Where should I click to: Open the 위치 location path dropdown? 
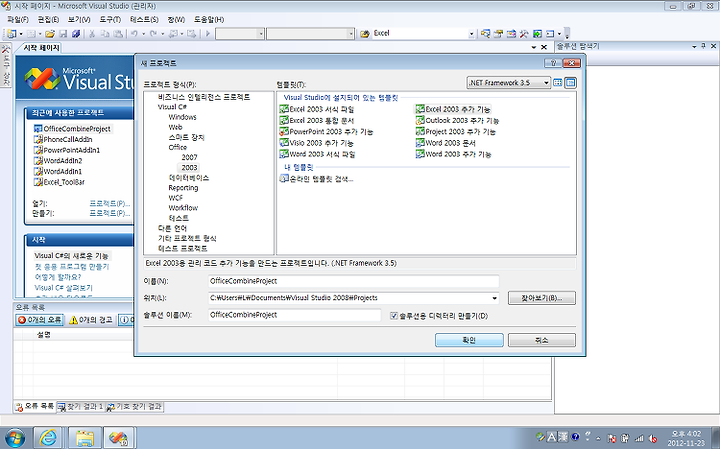coord(494,298)
